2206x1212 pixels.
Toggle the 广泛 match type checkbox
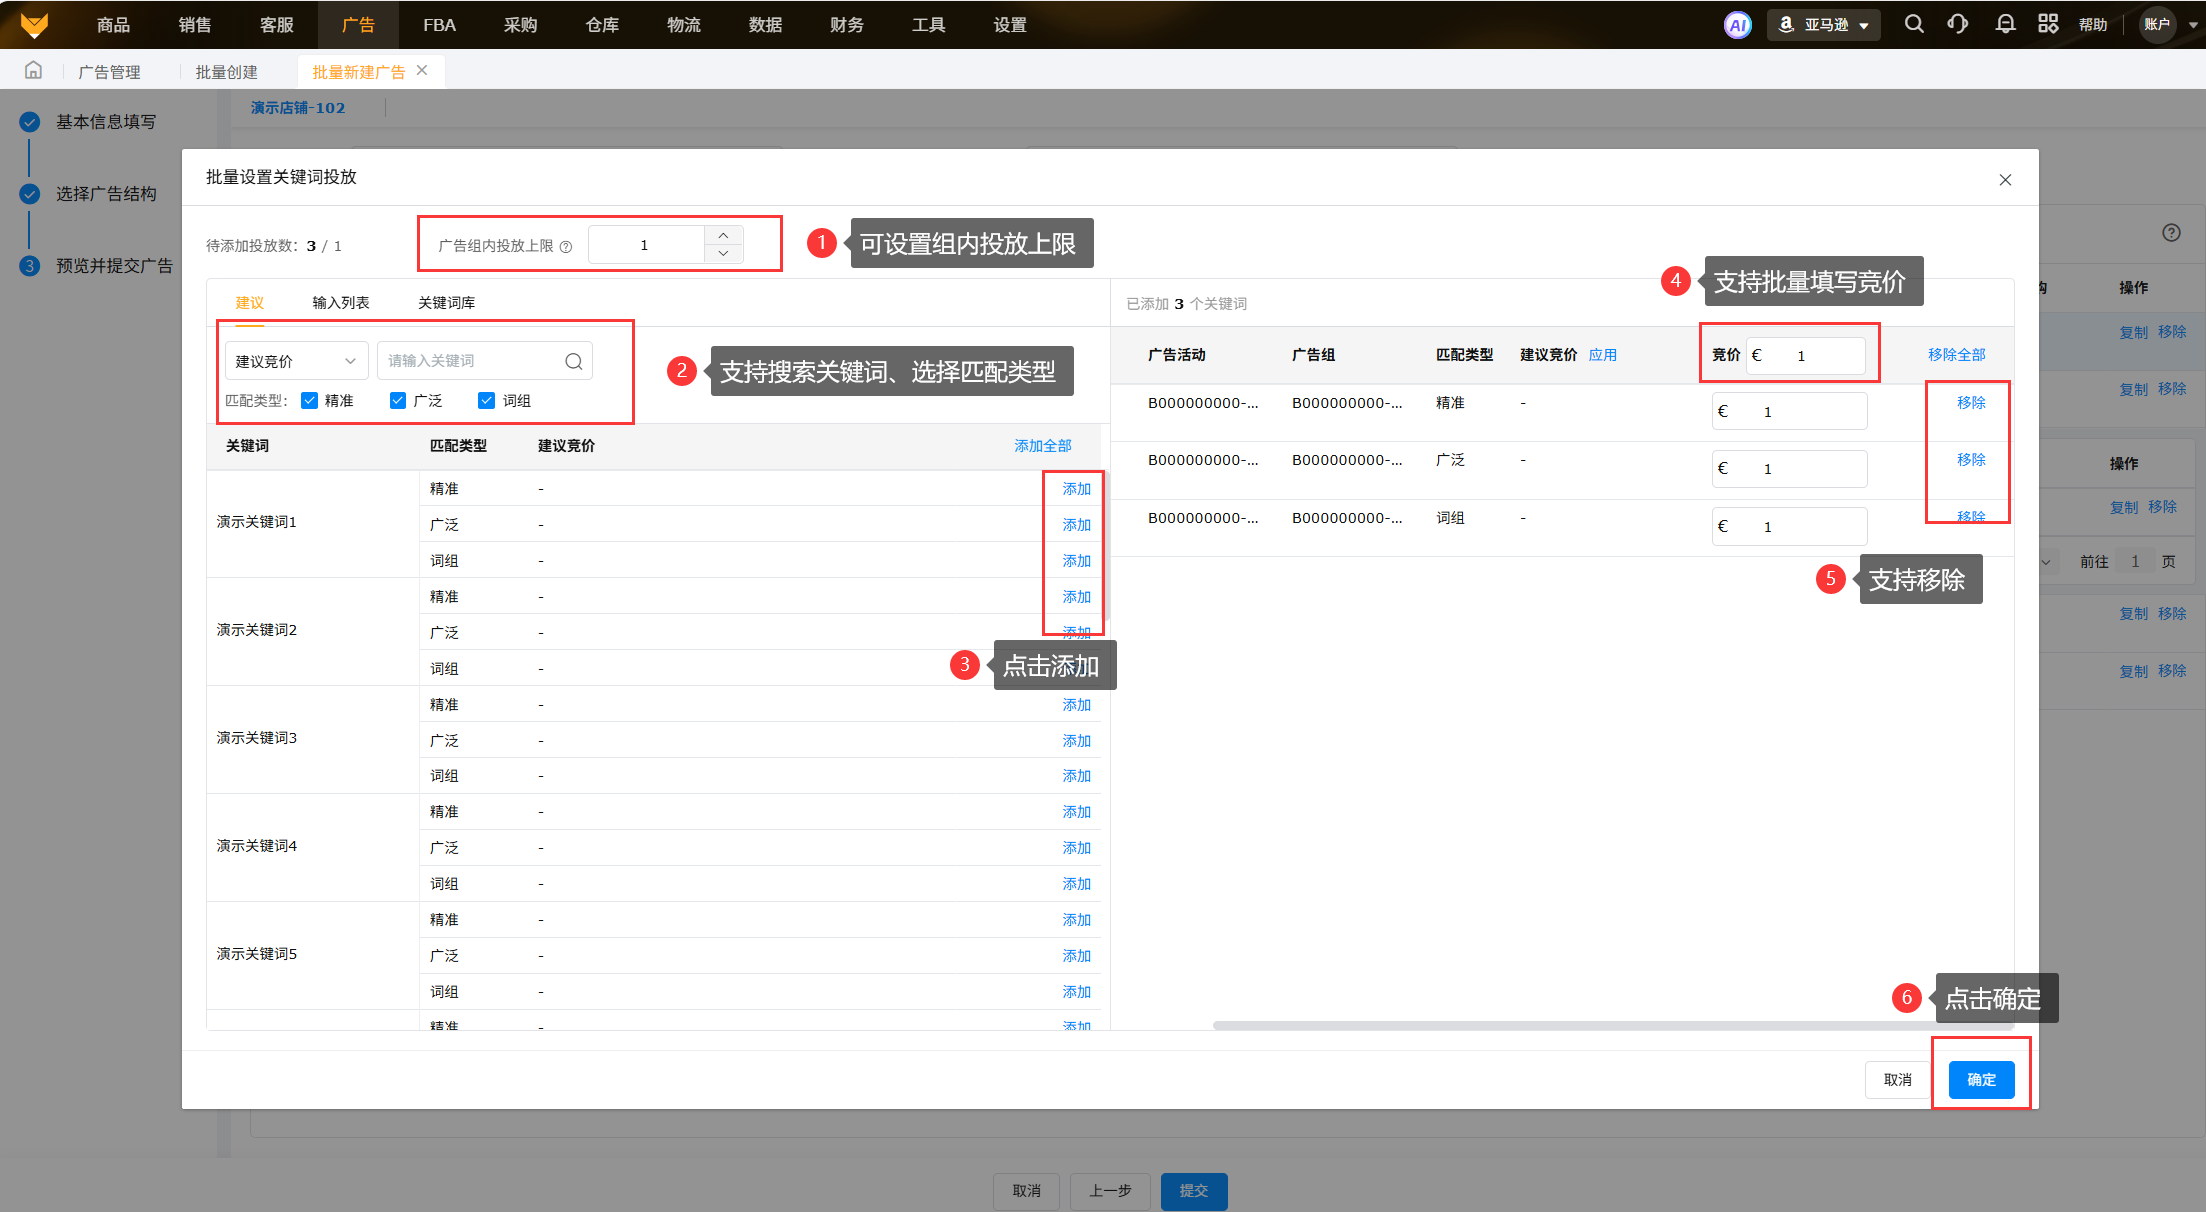(398, 401)
